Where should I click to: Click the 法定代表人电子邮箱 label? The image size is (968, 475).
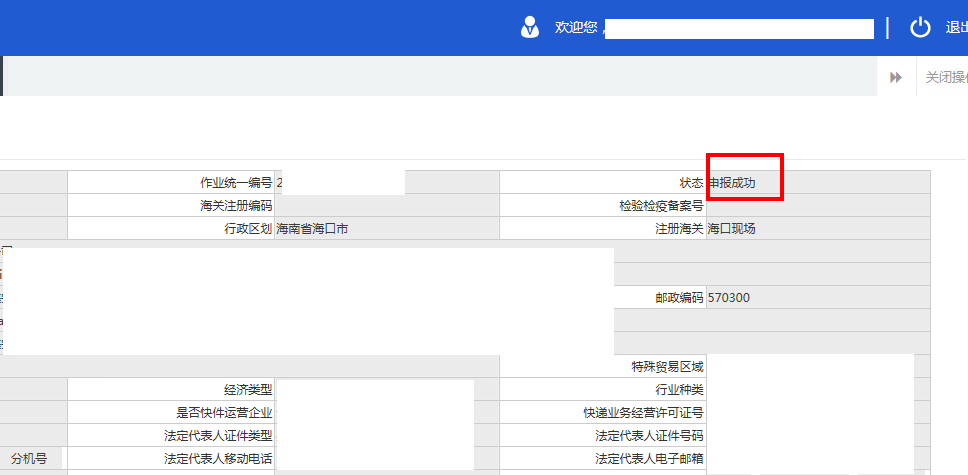click(649, 459)
